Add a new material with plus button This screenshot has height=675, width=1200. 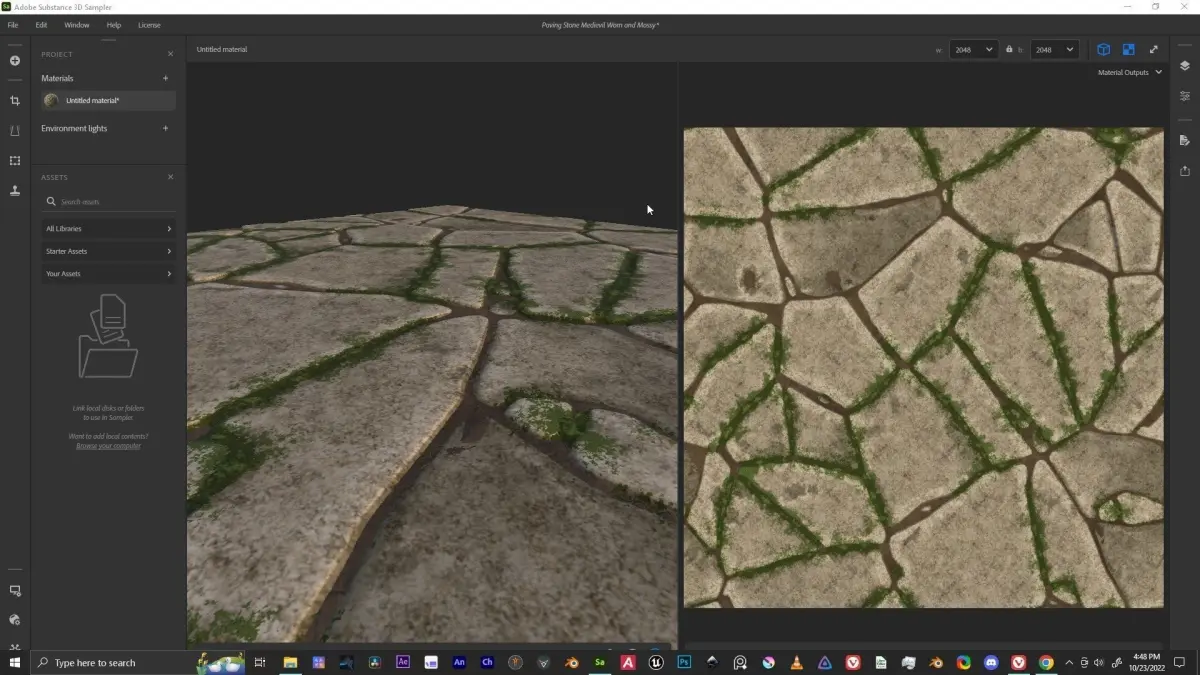(x=166, y=78)
